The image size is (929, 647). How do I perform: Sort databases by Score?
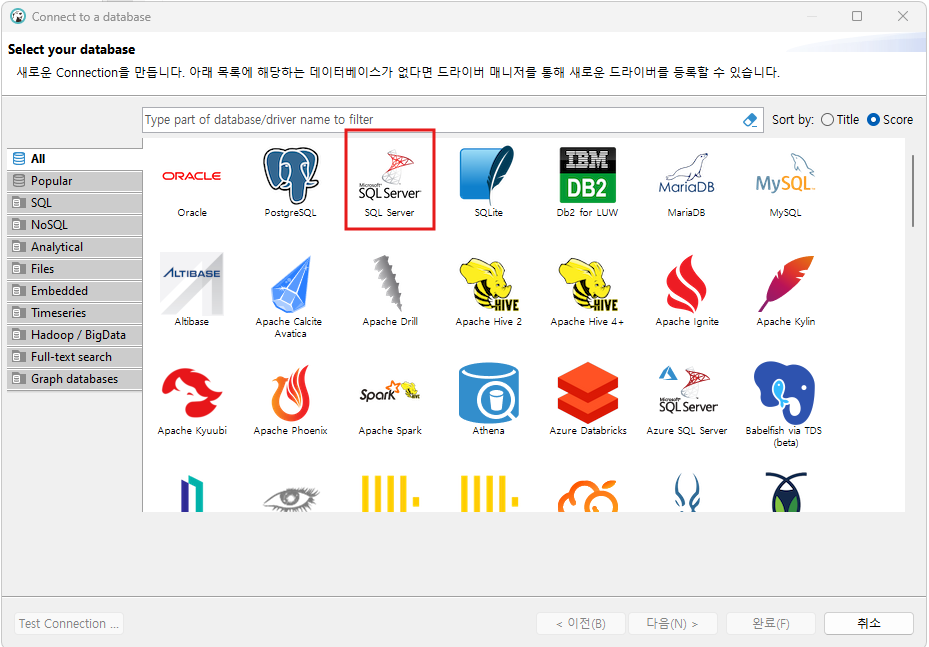[890, 120]
